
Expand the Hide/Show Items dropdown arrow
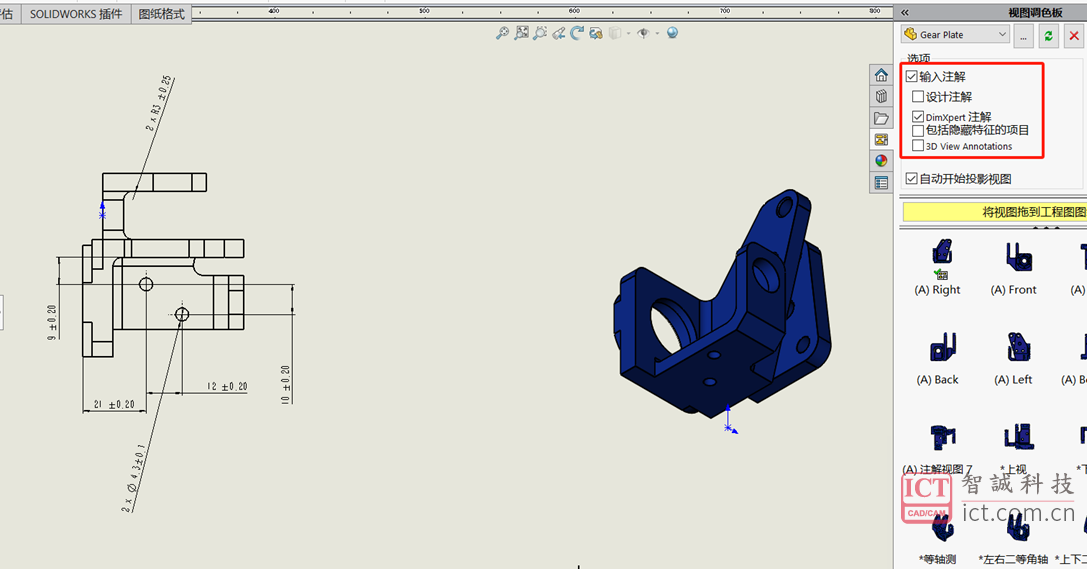pyautogui.click(x=656, y=33)
